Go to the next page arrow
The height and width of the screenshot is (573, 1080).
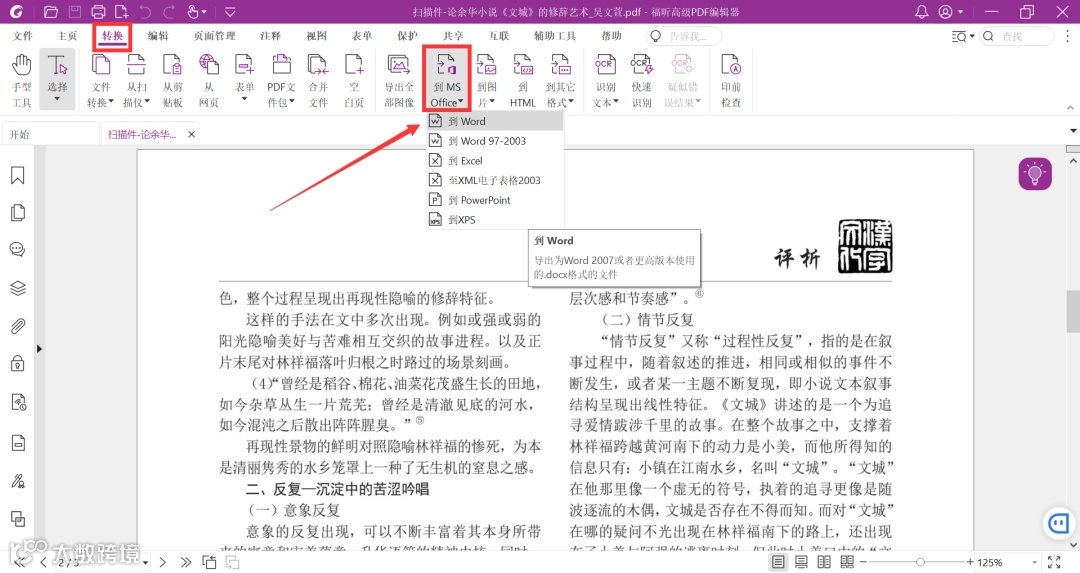tap(163, 562)
